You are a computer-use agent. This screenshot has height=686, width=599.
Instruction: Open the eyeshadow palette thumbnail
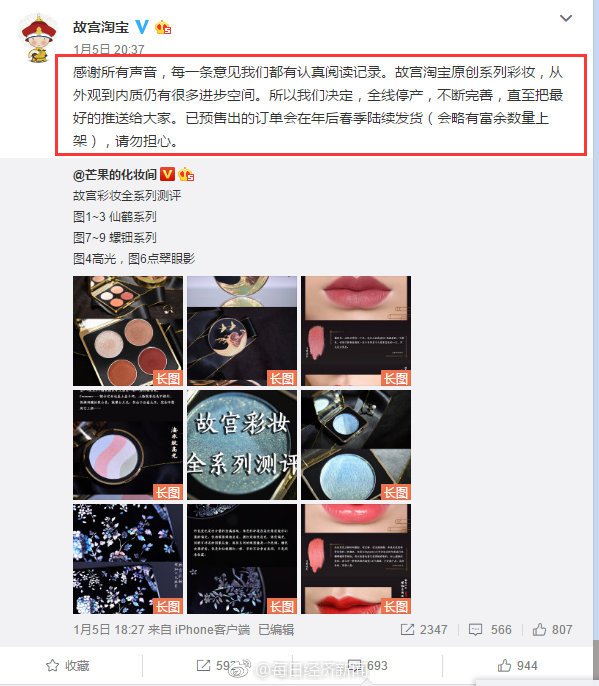coord(128,331)
